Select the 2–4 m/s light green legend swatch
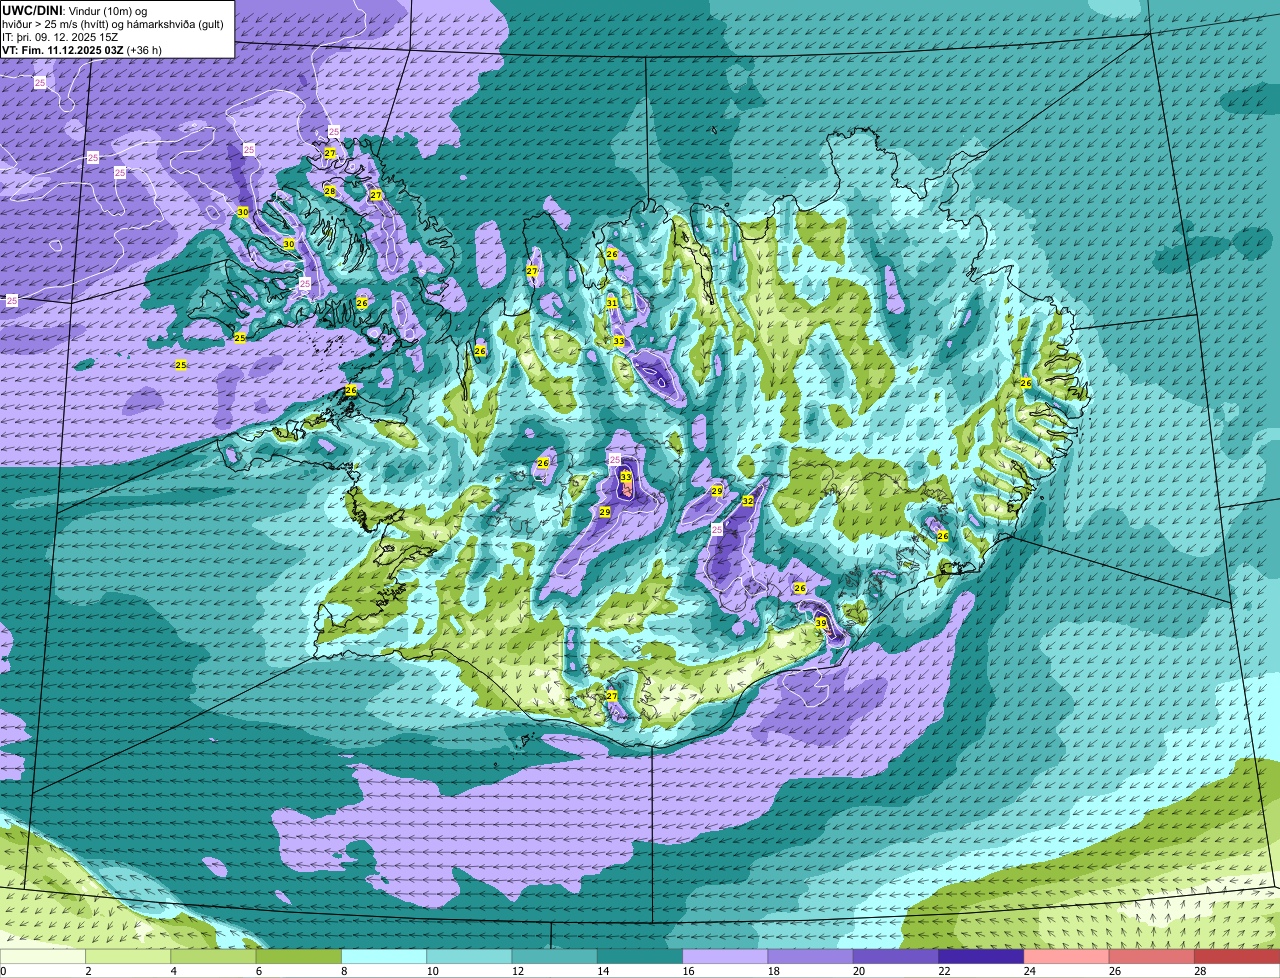Screen dimensions: 1280x978 click(x=129, y=956)
